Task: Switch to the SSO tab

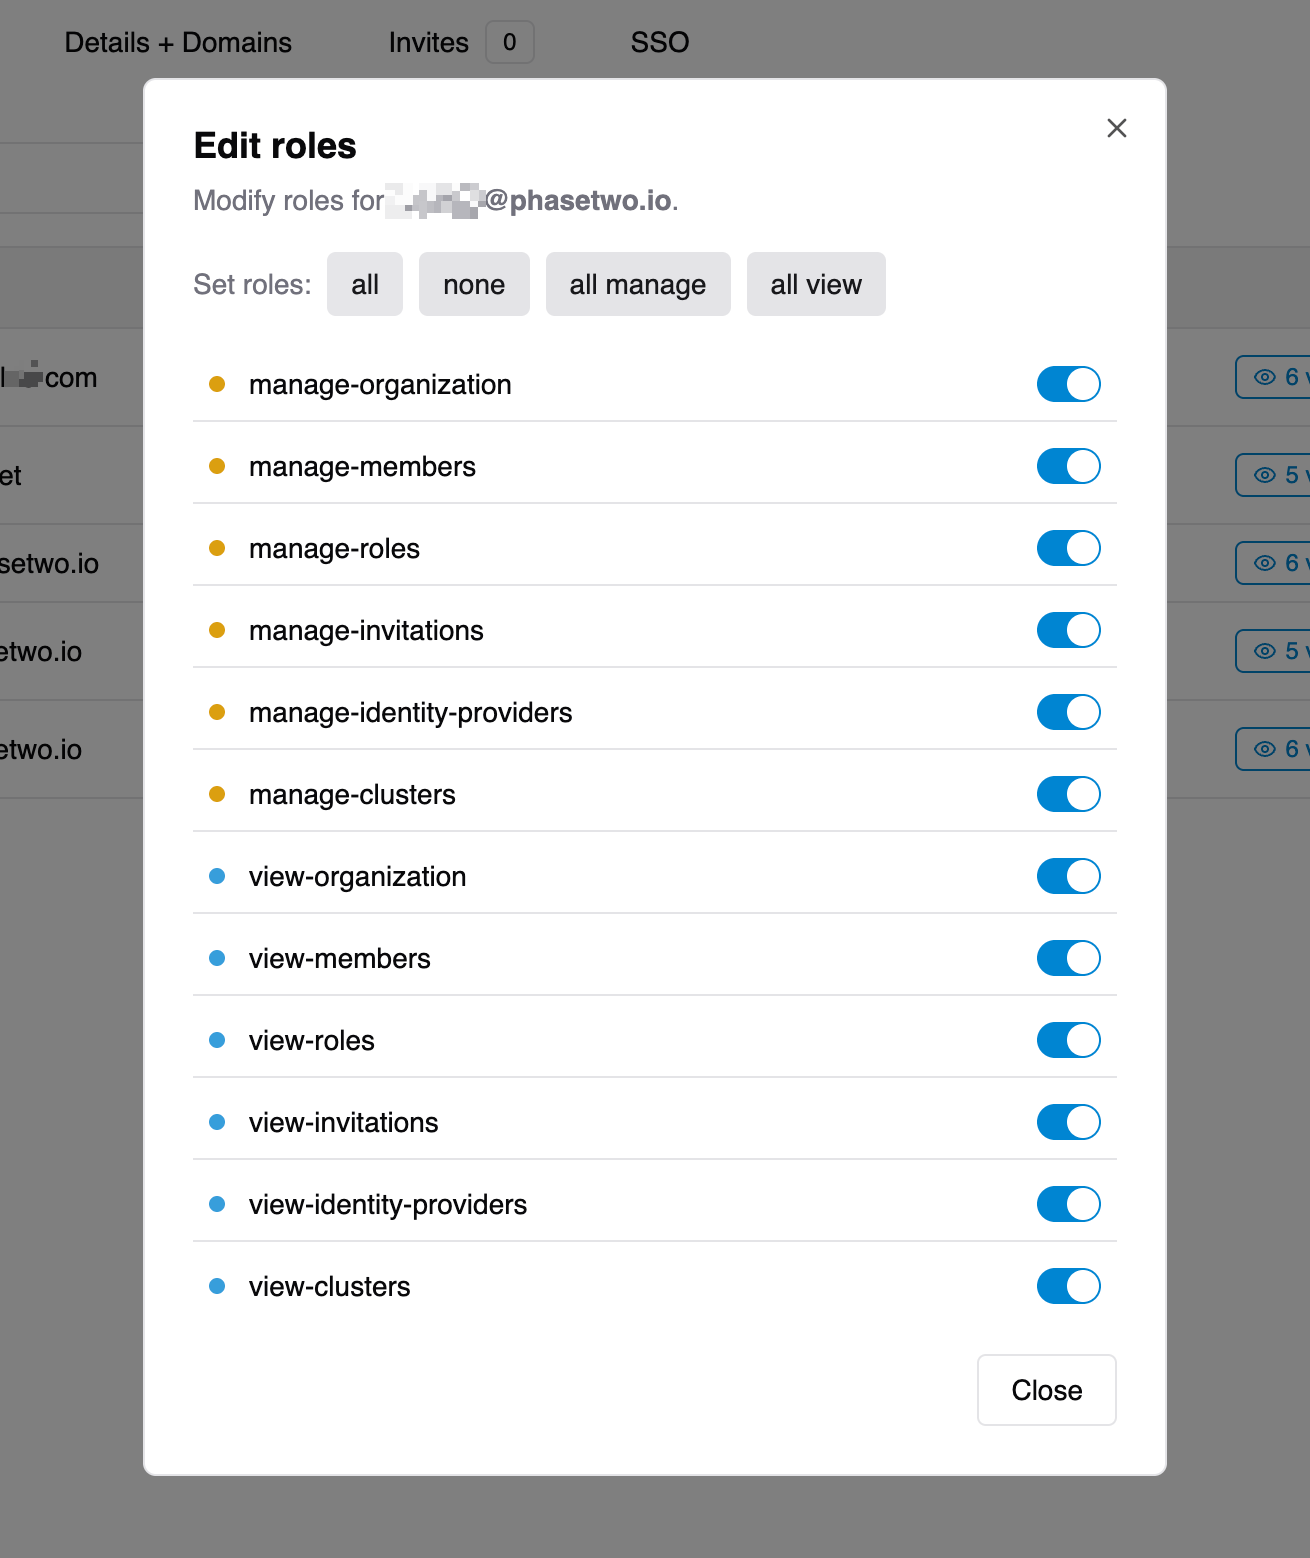Action: coord(660,42)
